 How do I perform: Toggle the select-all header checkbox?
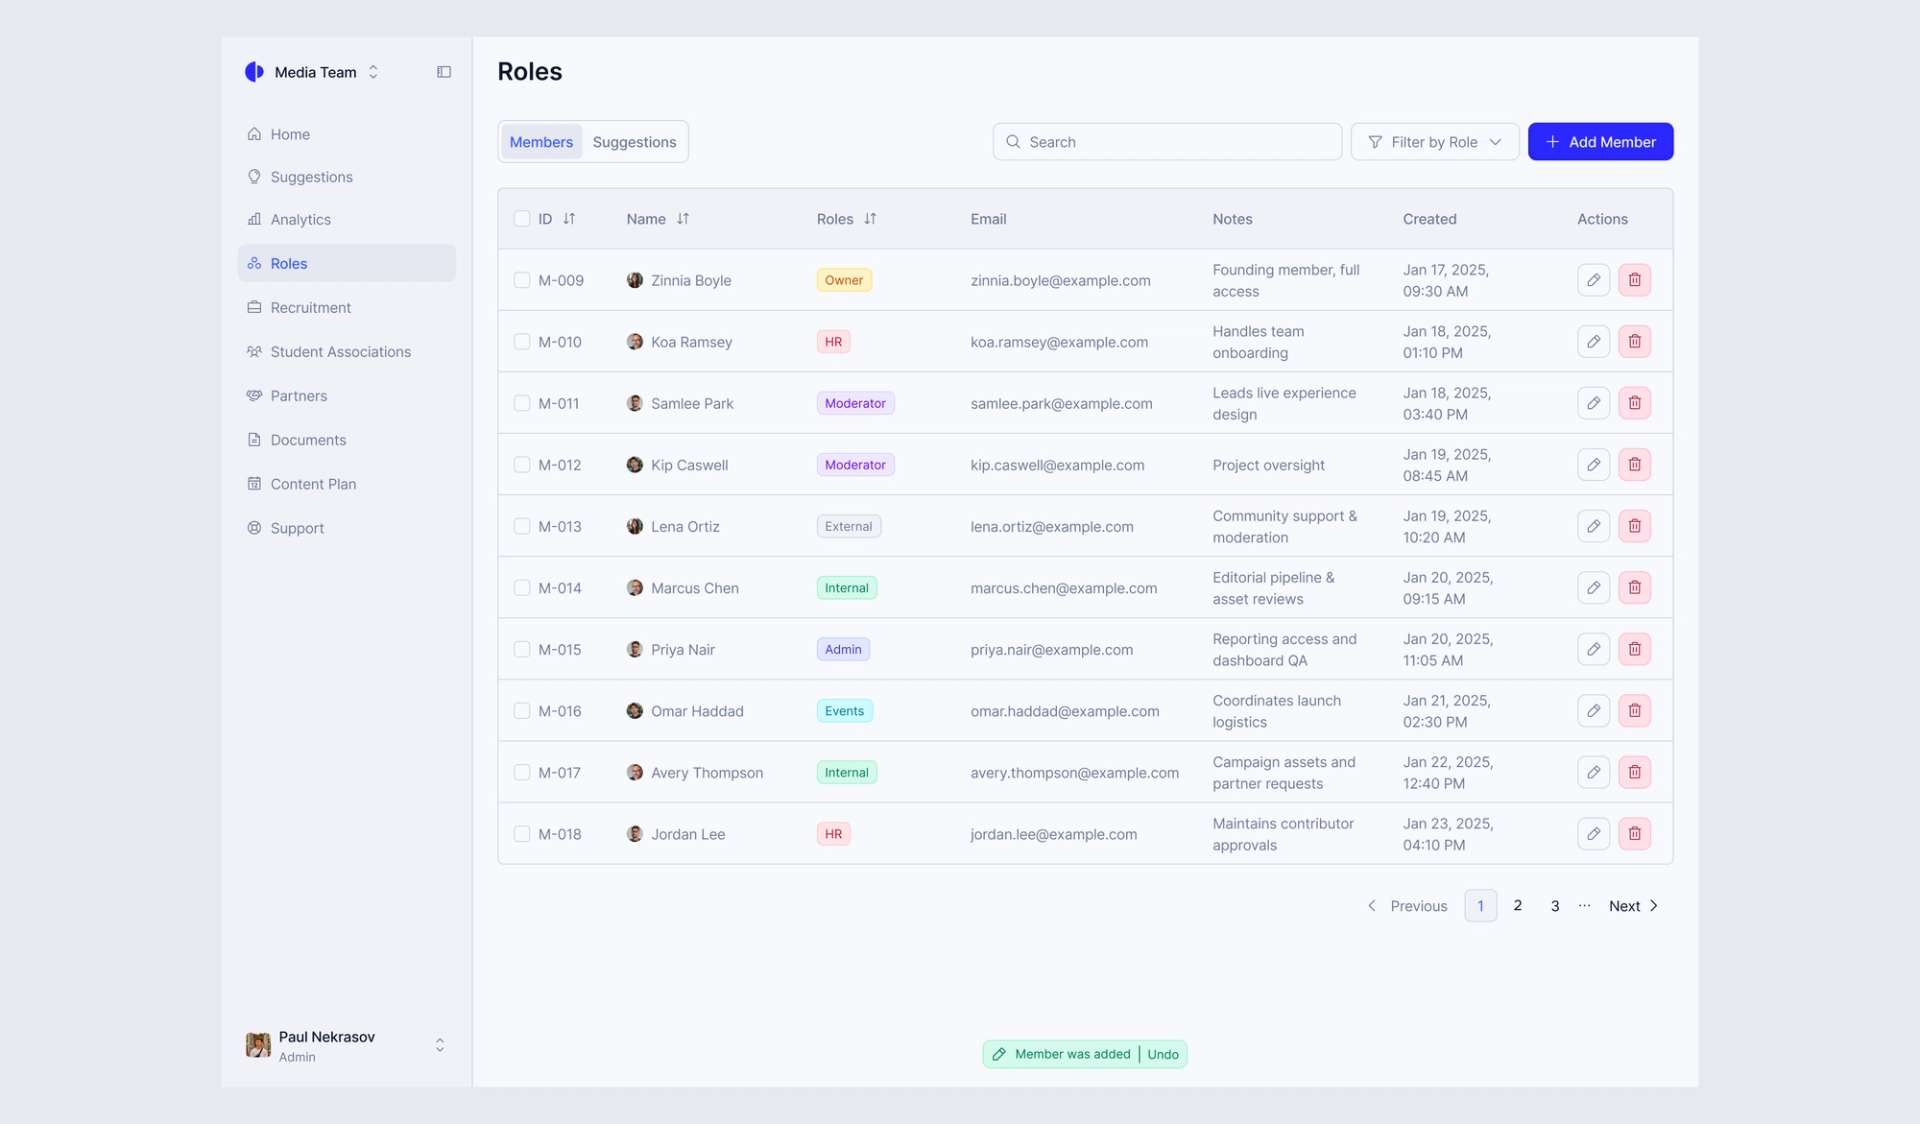[x=522, y=219]
